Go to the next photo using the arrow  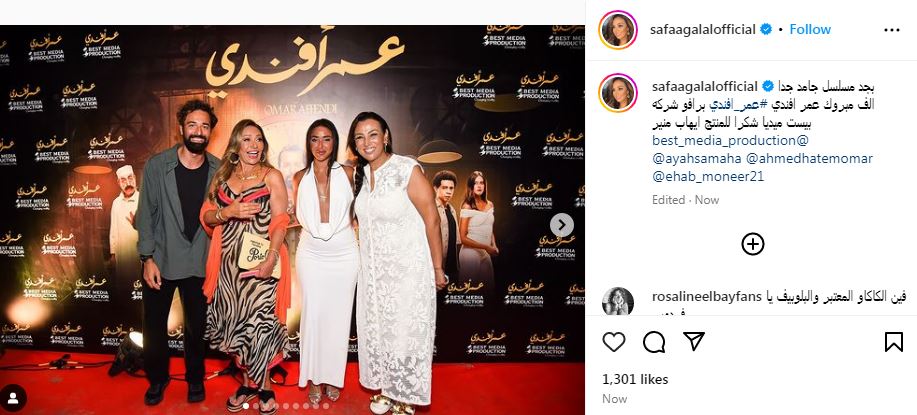point(561,225)
